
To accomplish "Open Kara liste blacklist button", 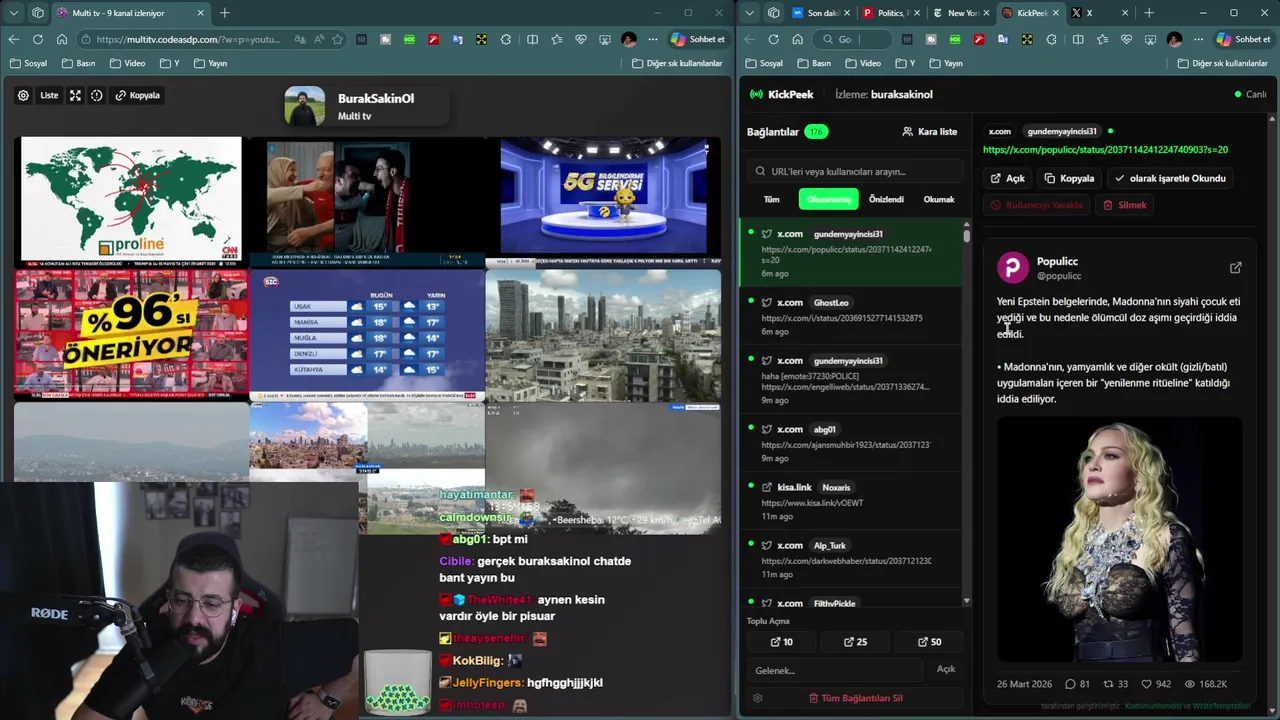I will click(930, 131).
